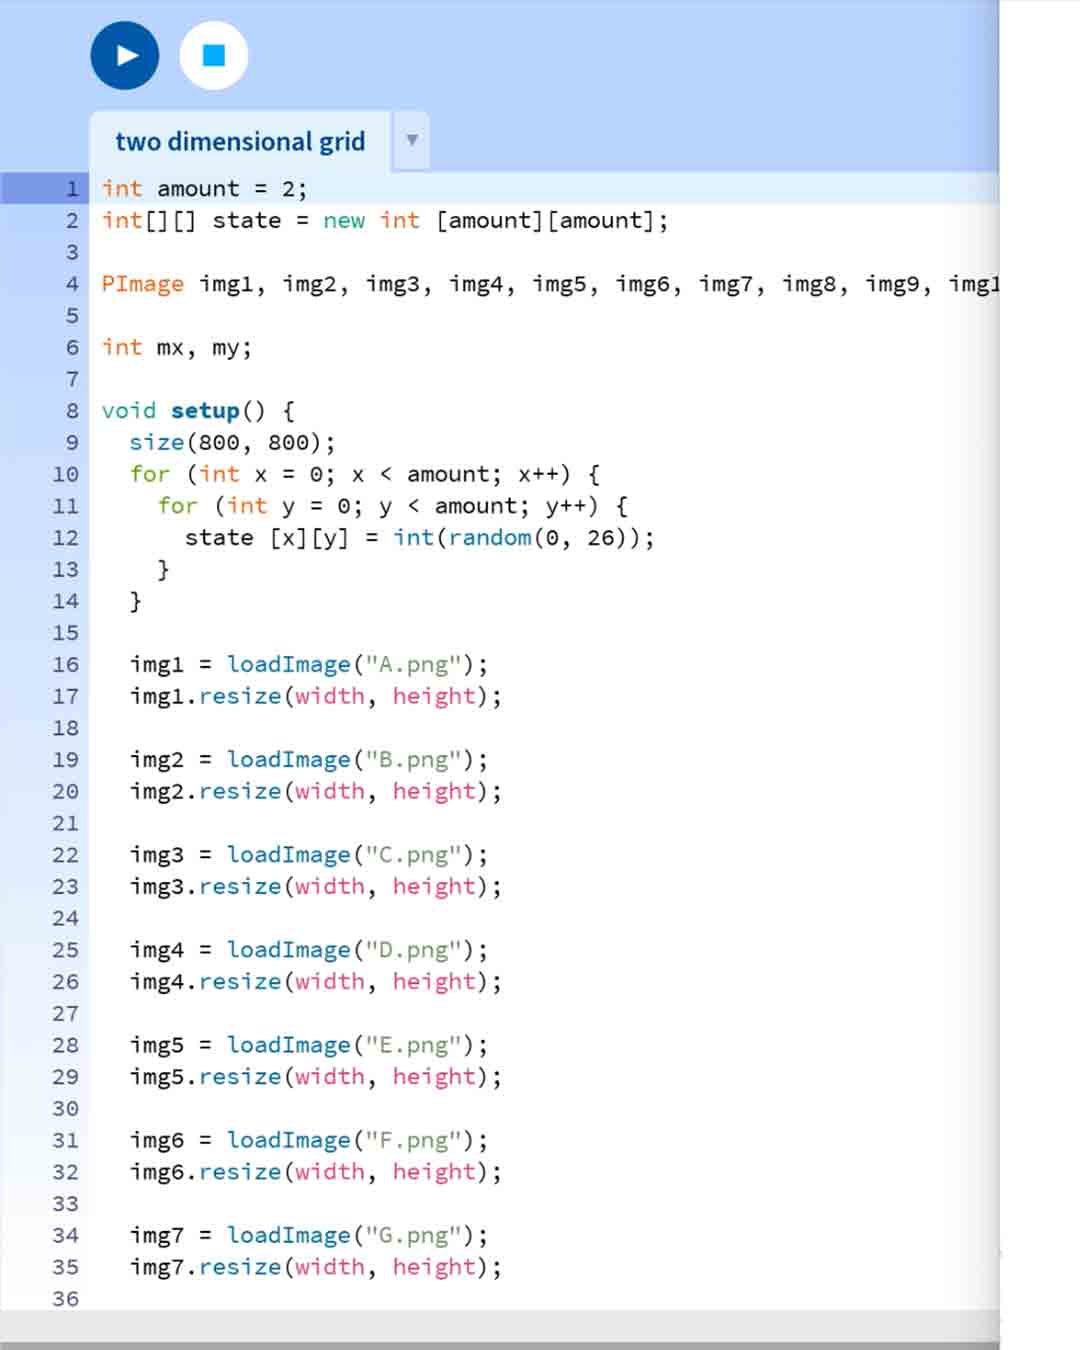Open the tab options dropdown arrow
This screenshot has height=1350, width=1080.
click(411, 140)
